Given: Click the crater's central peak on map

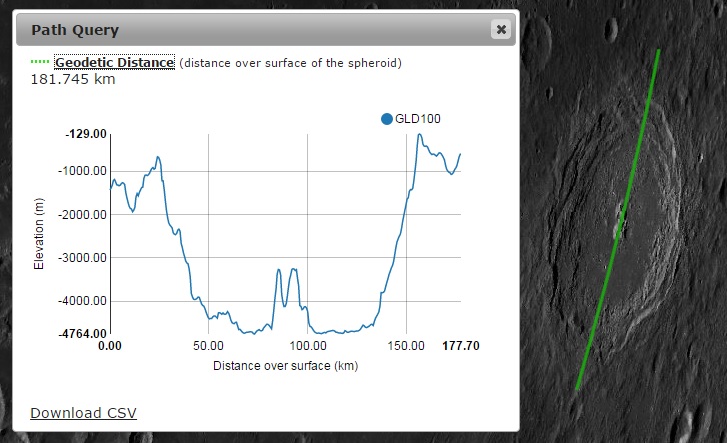Looking at the screenshot, I should point(621,218).
